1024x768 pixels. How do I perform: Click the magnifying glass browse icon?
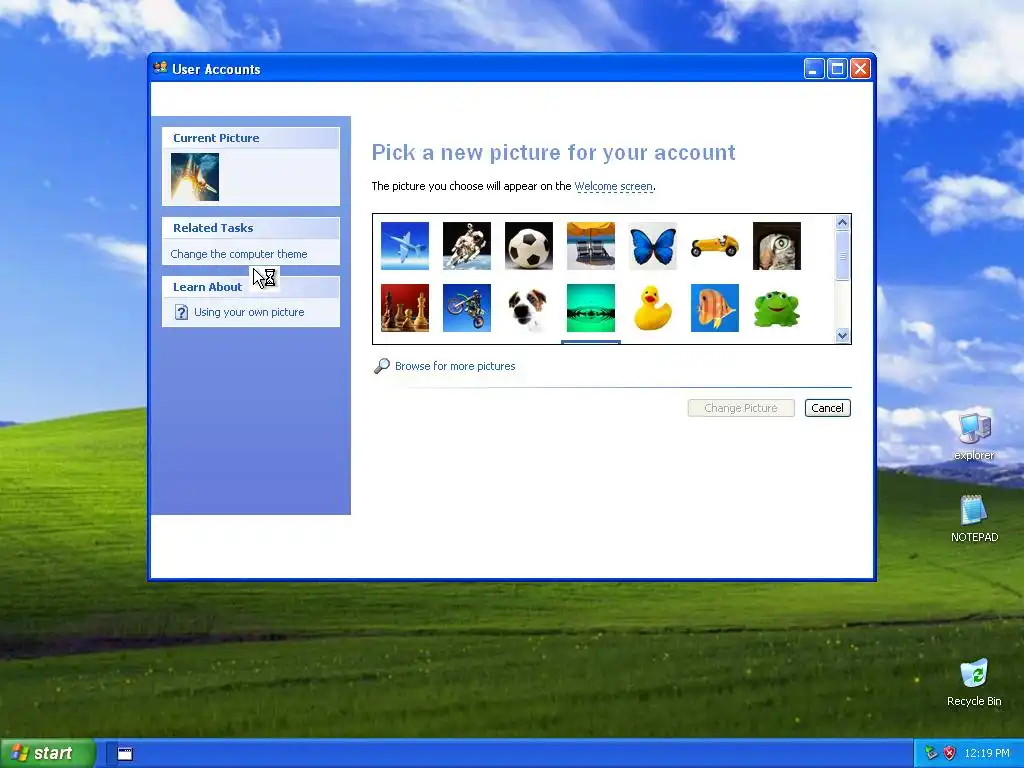click(381, 366)
